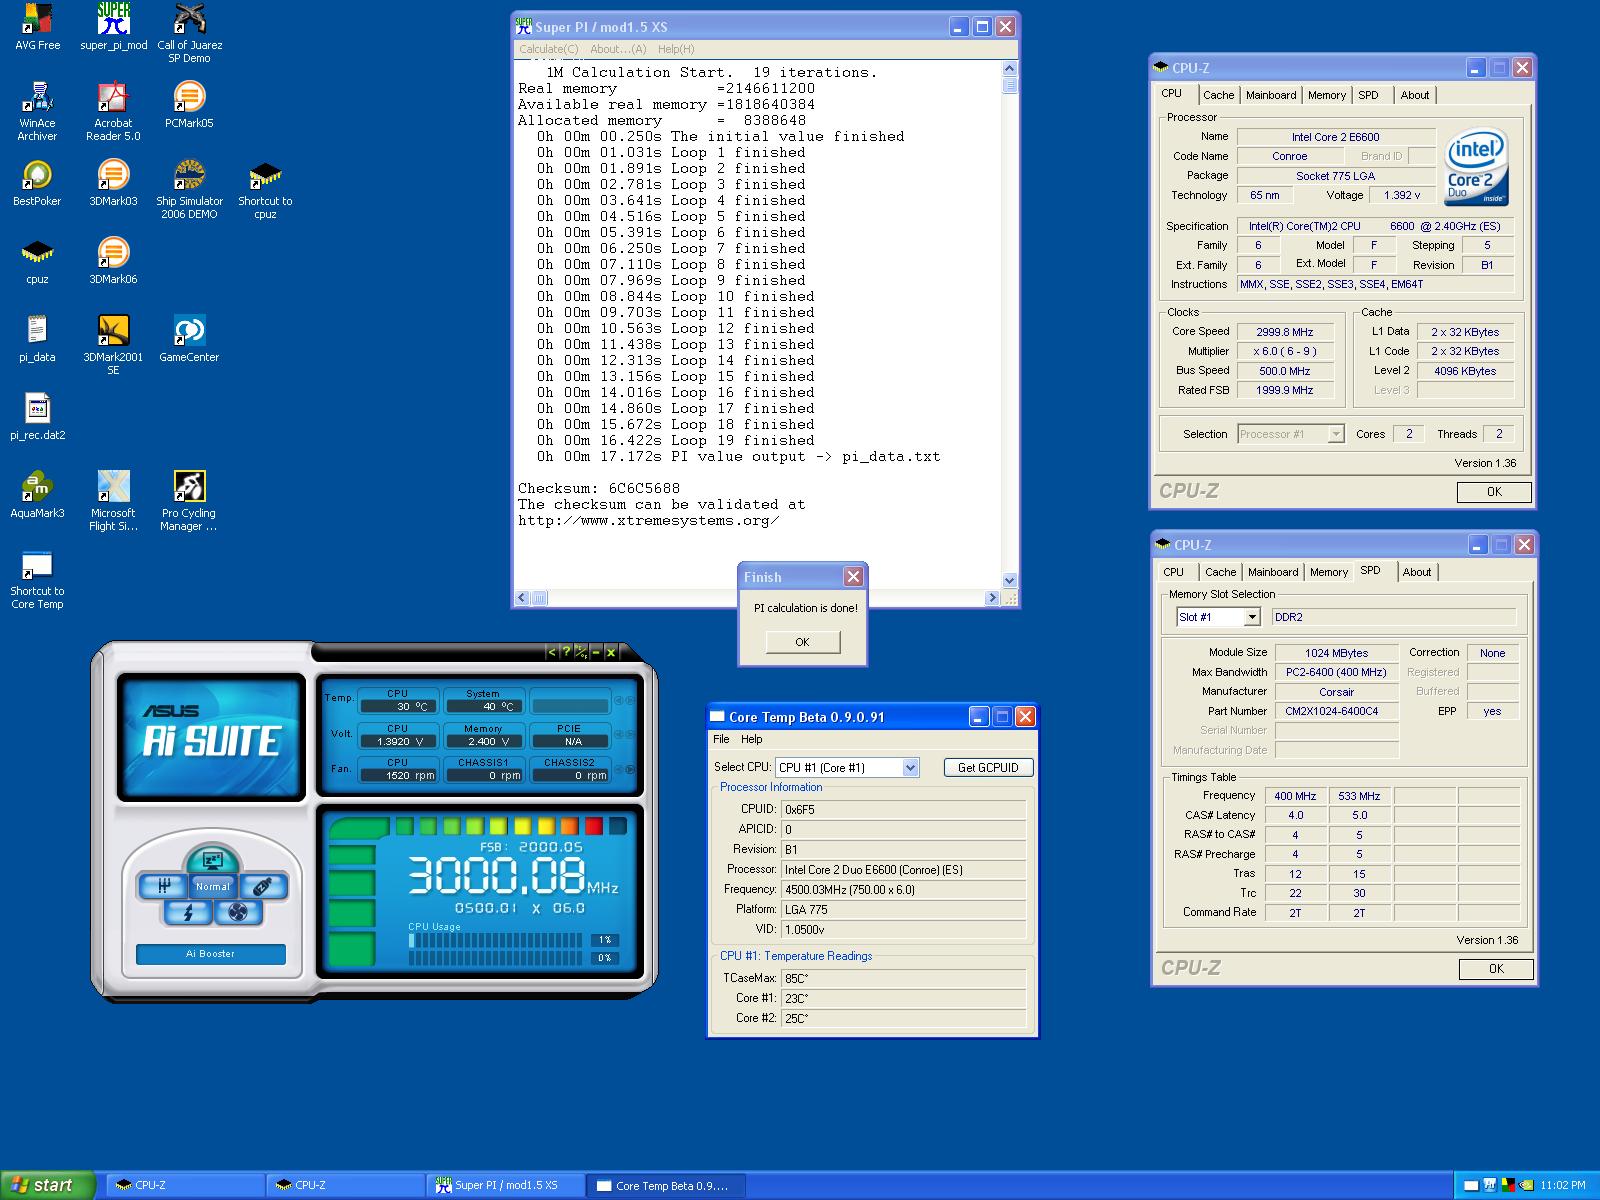Viewport: 1600px width, 1200px height.
Task: Select the Super PI taskbar button
Action: tap(504, 1186)
